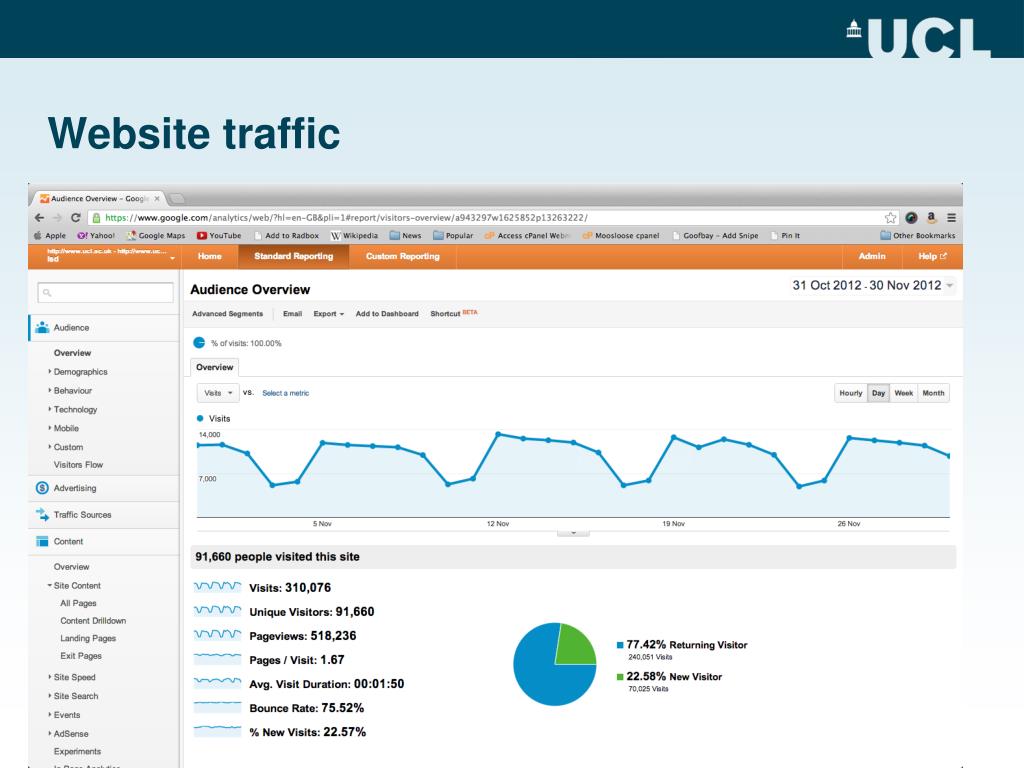
Task: Open Visitors Flow in the sidebar
Action: pos(78,465)
